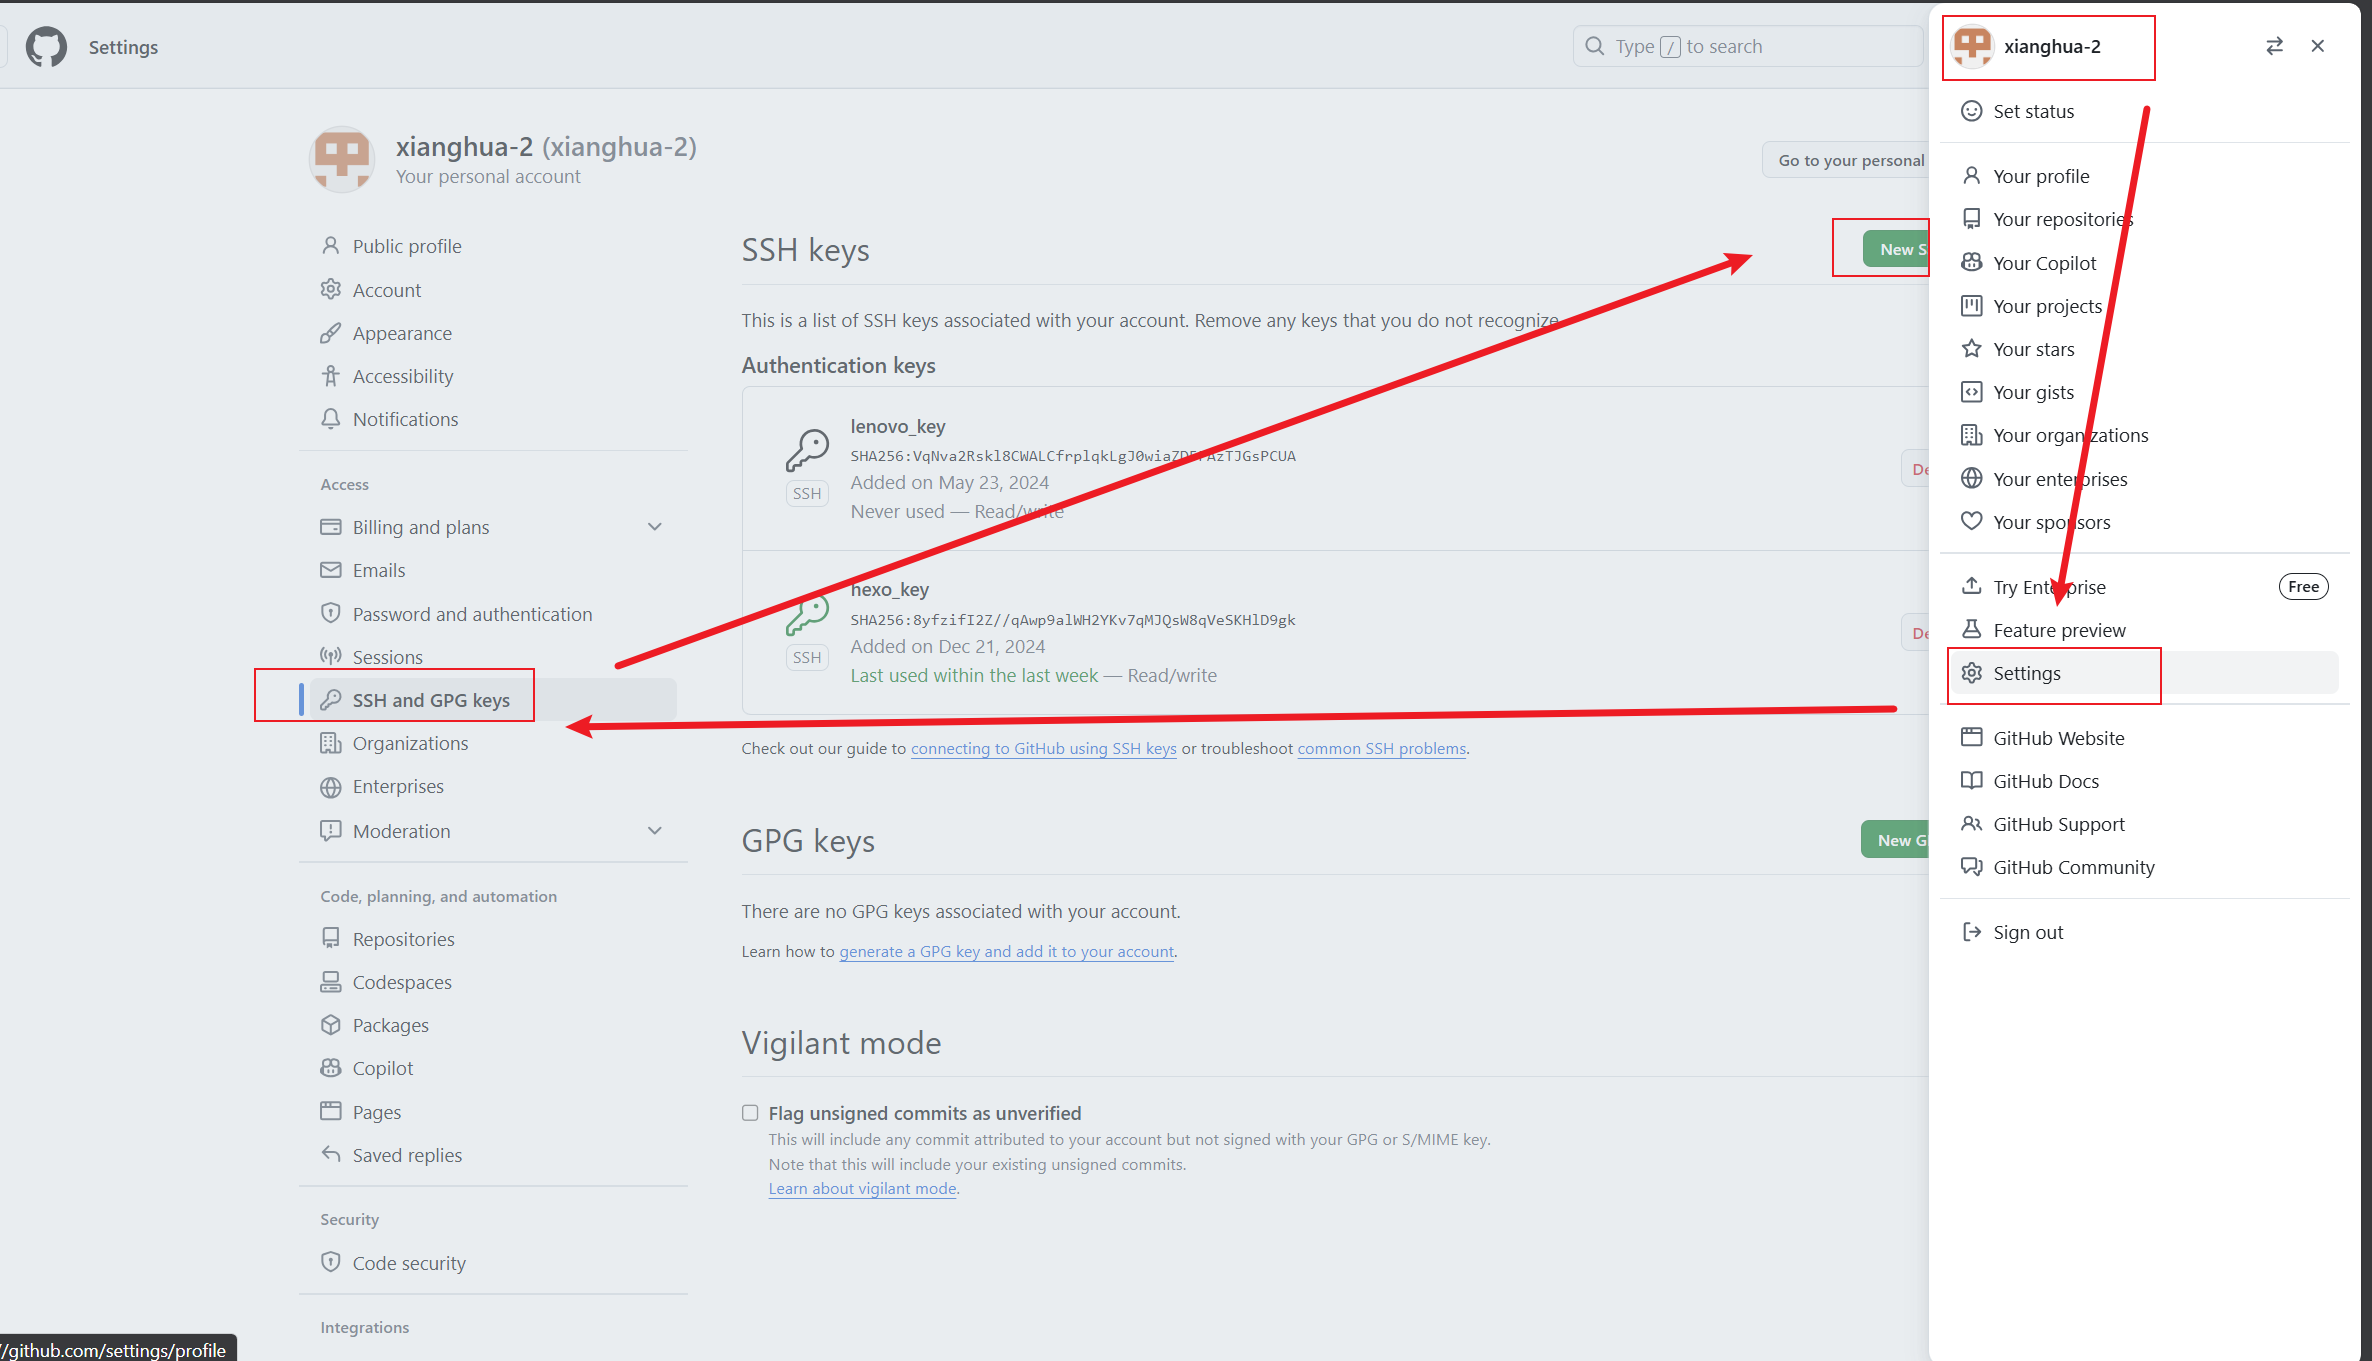
Task: Click the Set status smiley icon
Action: coord(1971,111)
